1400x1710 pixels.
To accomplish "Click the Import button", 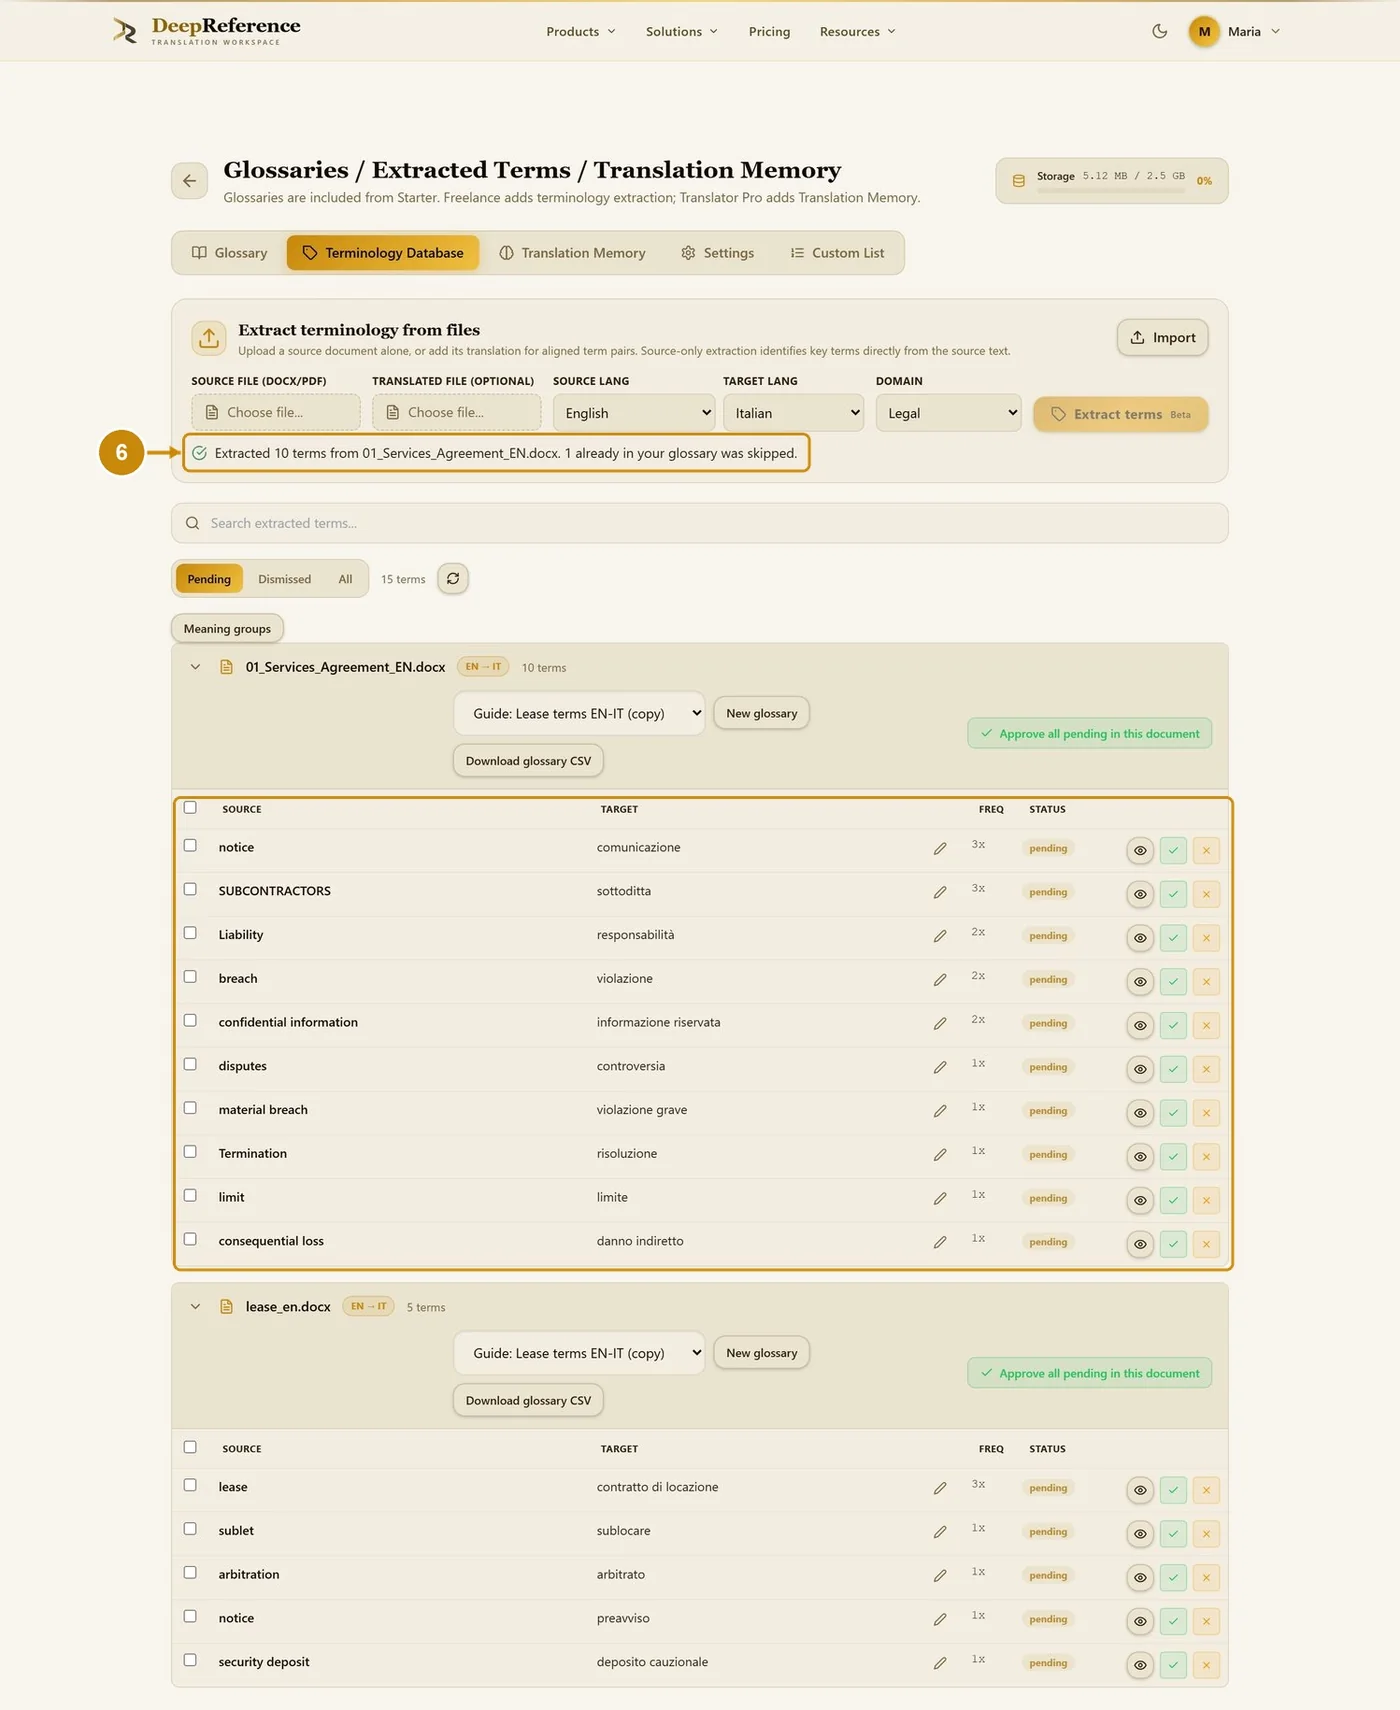I will (1162, 338).
